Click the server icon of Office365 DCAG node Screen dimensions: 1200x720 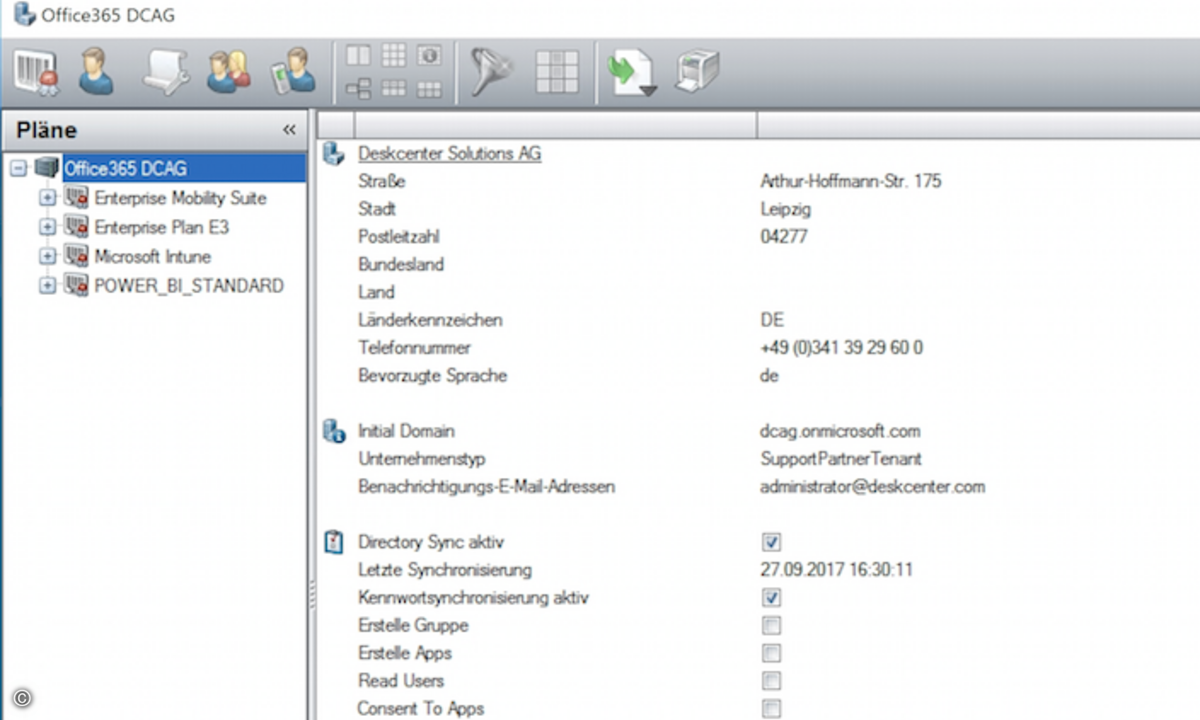coord(46,168)
